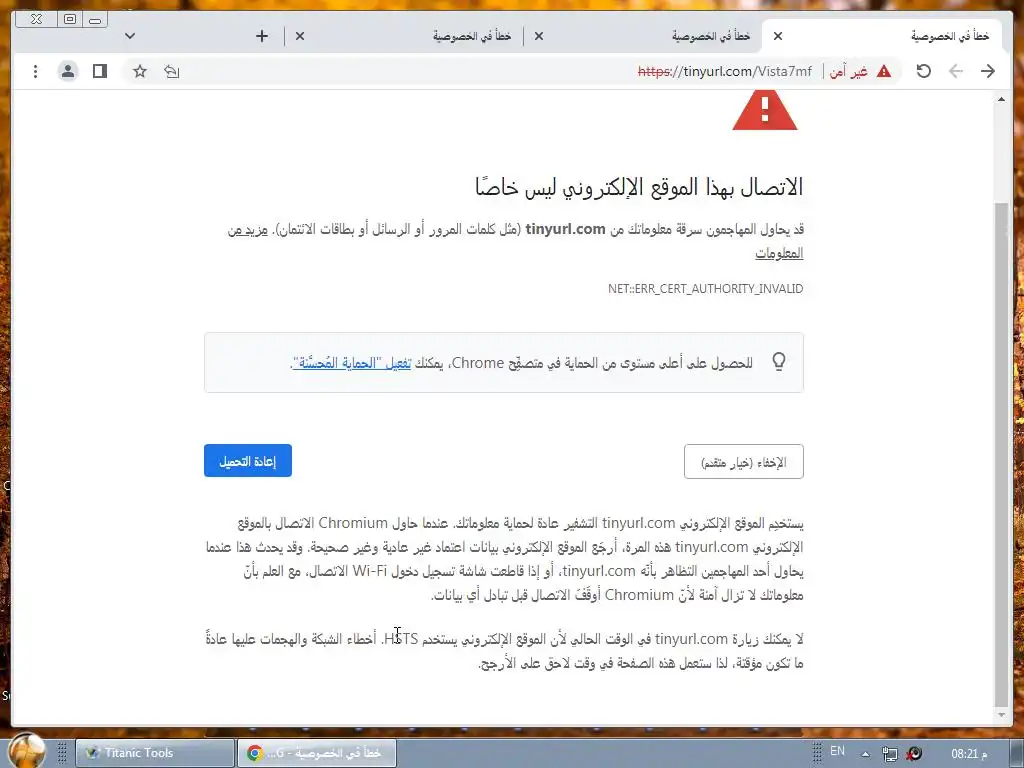Click the window maximize button
The height and width of the screenshot is (768, 1024).
coord(69,20)
